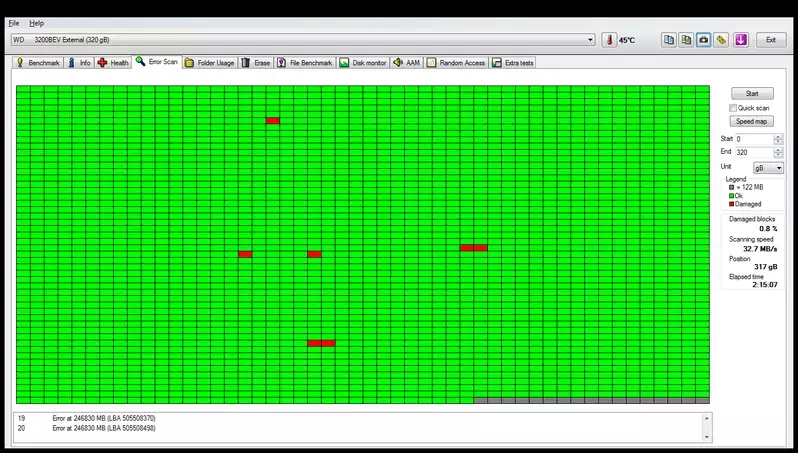This screenshot has width=798, height=453.
Task: Click the green copy screenshot to clipboard icon
Action: (686, 40)
